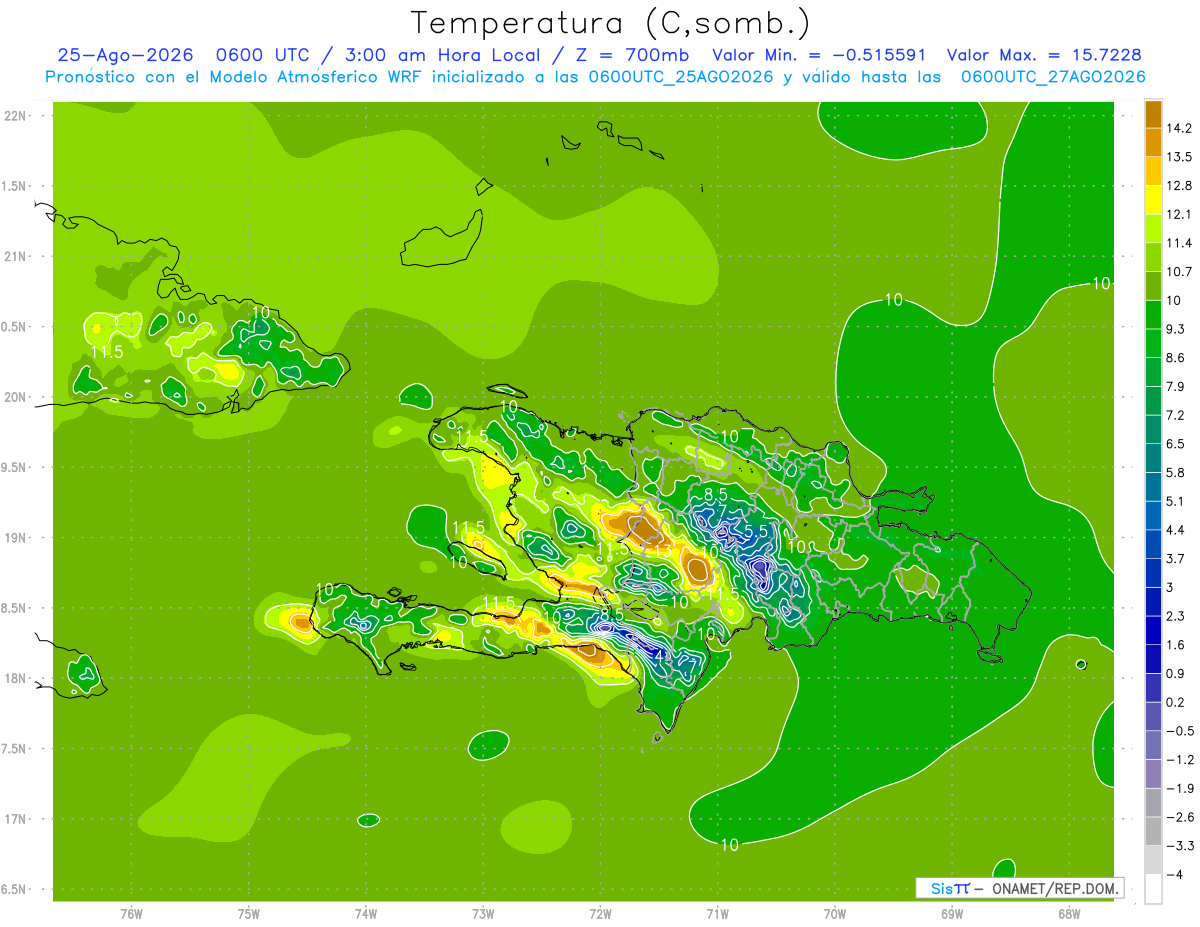Click the 'Valor Min. = -0.515591' readout
Image resolution: width=1200 pixels, height=927 pixels.
pos(819,55)
